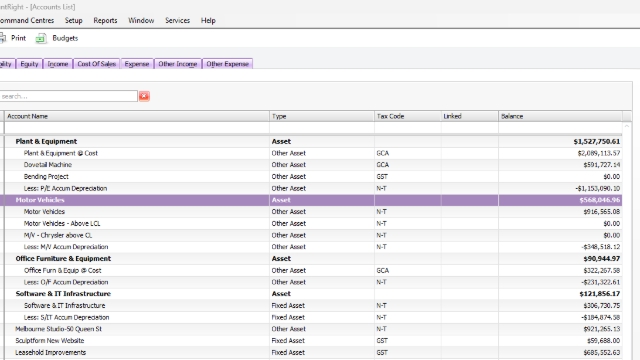Open the Help menu
Image resolution: width=640 pixels, height=360 pixels.
[x=208, y=20]
